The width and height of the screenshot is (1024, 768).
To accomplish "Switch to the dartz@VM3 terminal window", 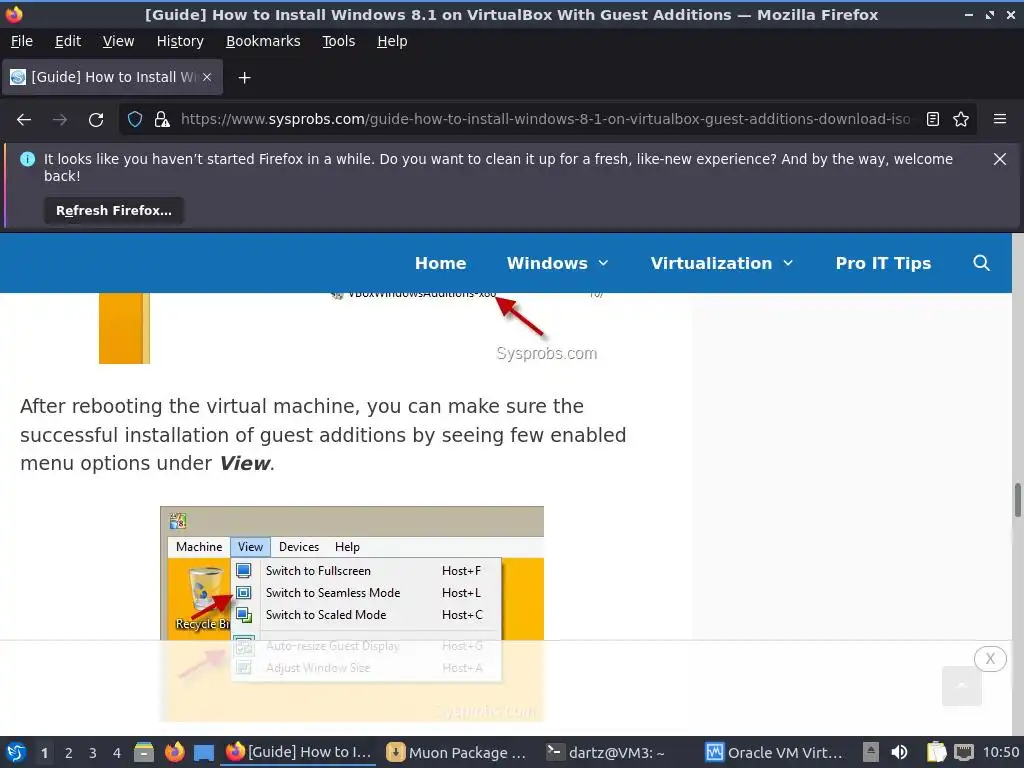I will [x=615, y=752].
